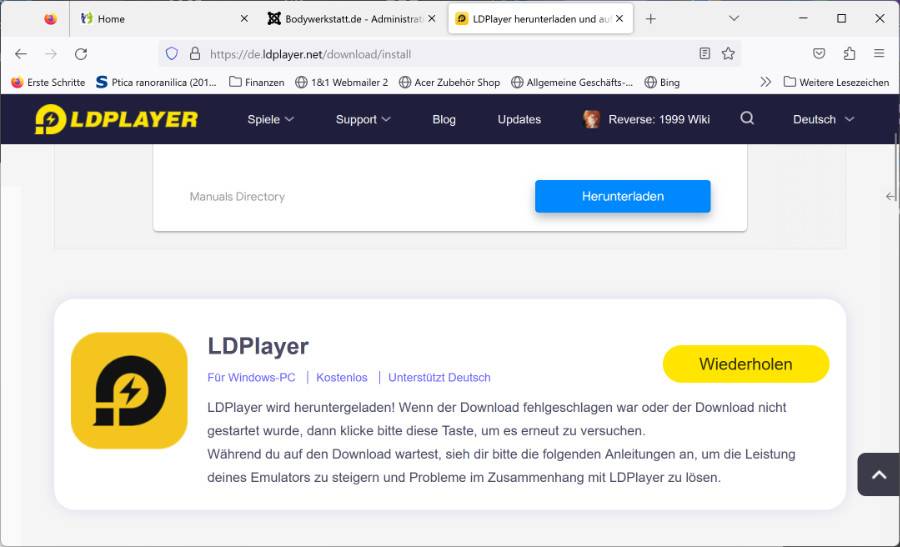The height and width of the screenshot is (547, 900).
Task: Close the Bodywerkstatt.de tab
Action: pyautogui.click(x=432, y=19)
